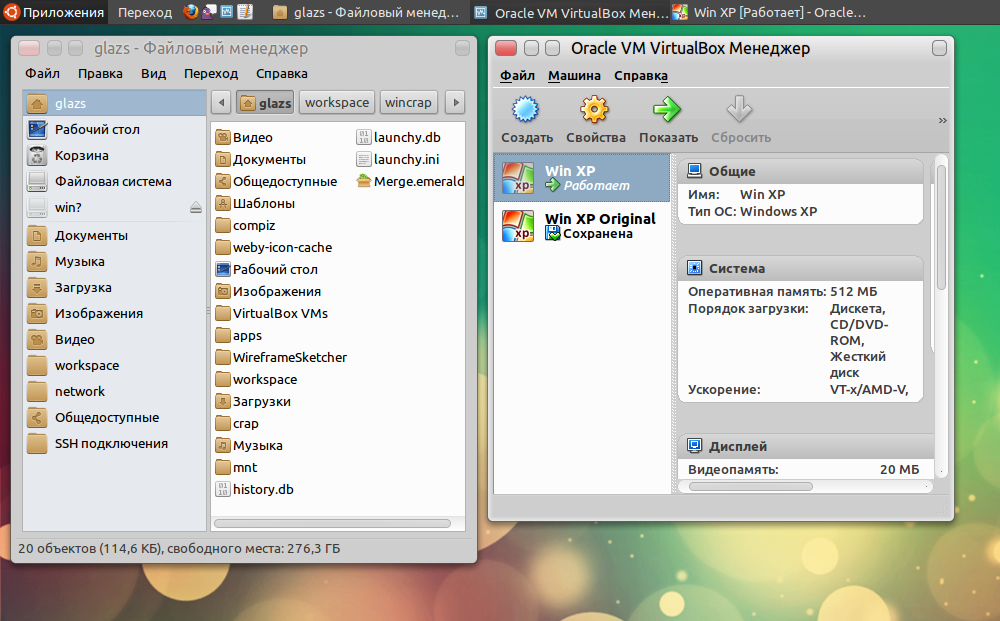
Task: Open SSH подключения in sidebar
Action: pyautogui.click(x=115, y=444)
